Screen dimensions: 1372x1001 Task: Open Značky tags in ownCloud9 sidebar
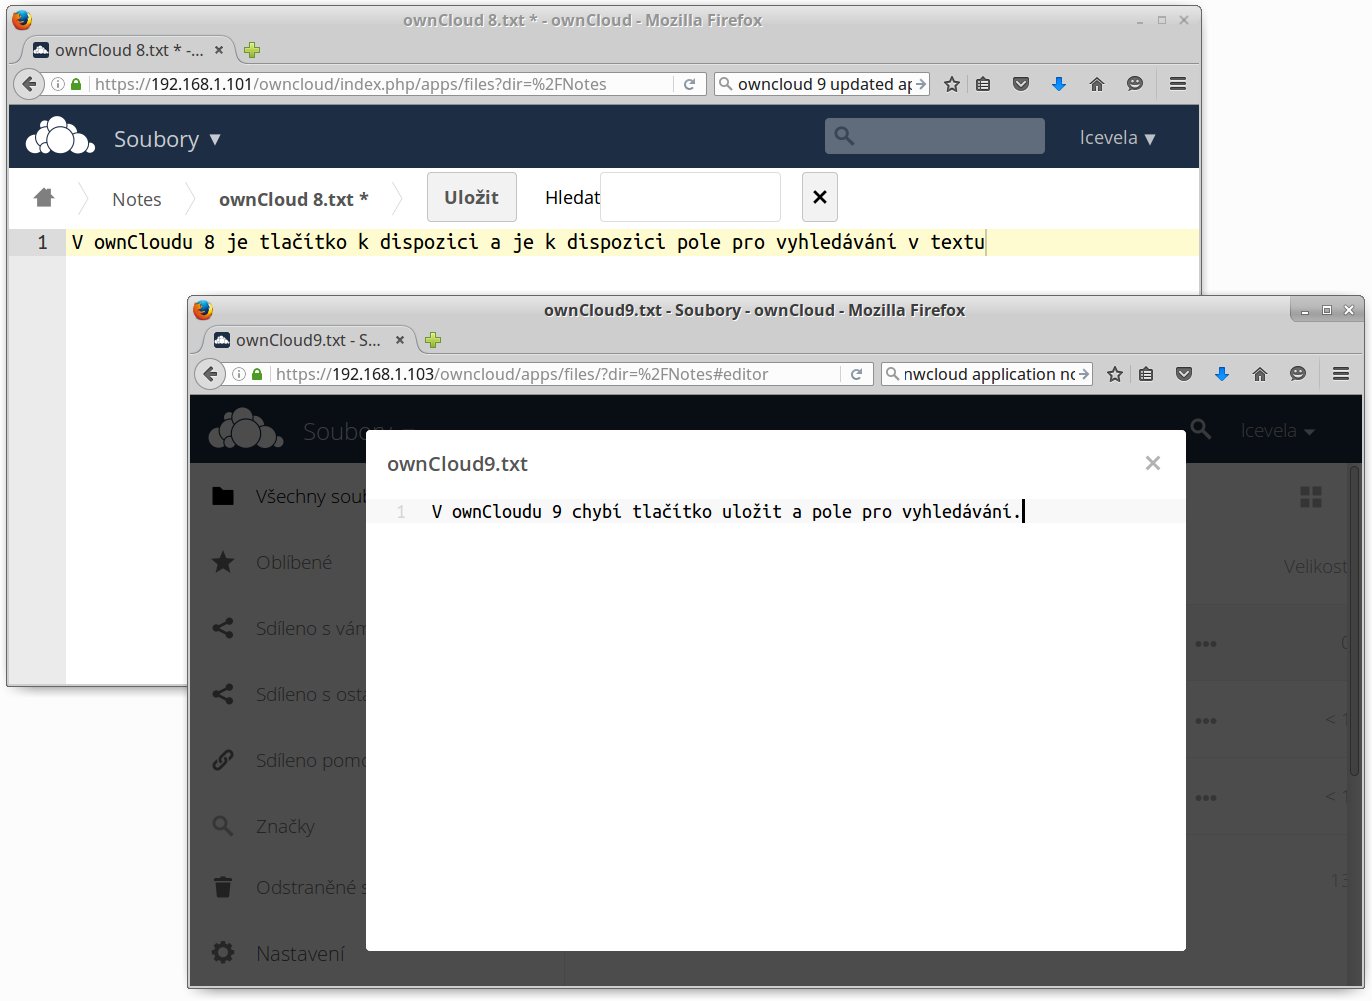[285, 827]
